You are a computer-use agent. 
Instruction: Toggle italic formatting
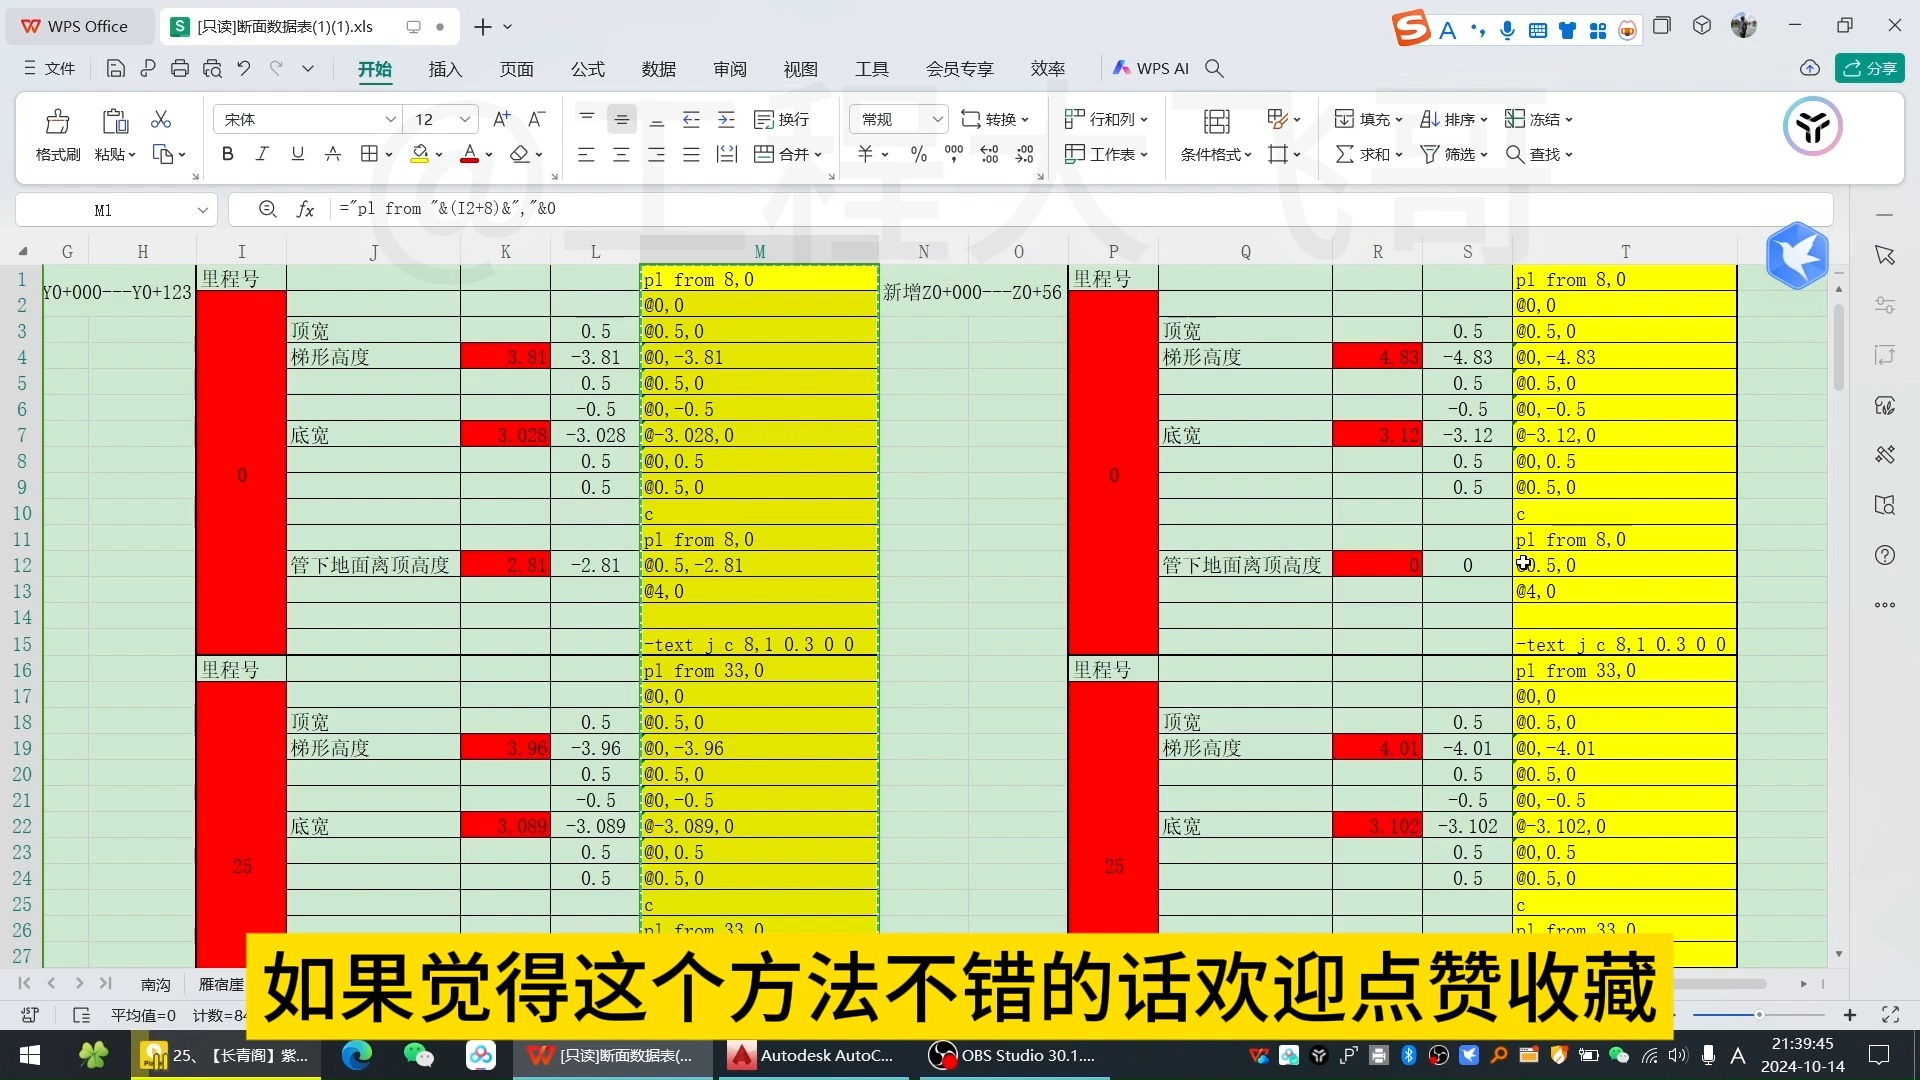[262, 153]
